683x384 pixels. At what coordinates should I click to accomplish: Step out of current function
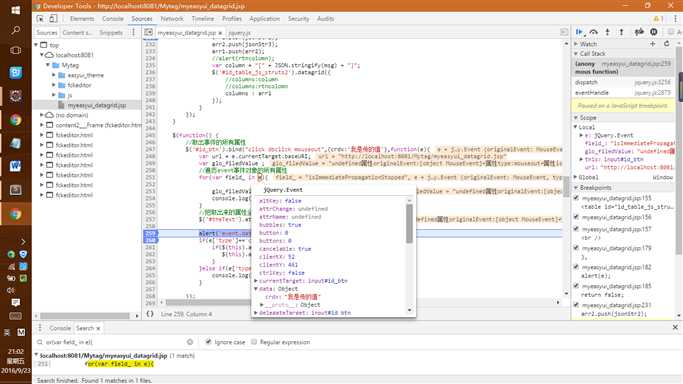[622, 32]
